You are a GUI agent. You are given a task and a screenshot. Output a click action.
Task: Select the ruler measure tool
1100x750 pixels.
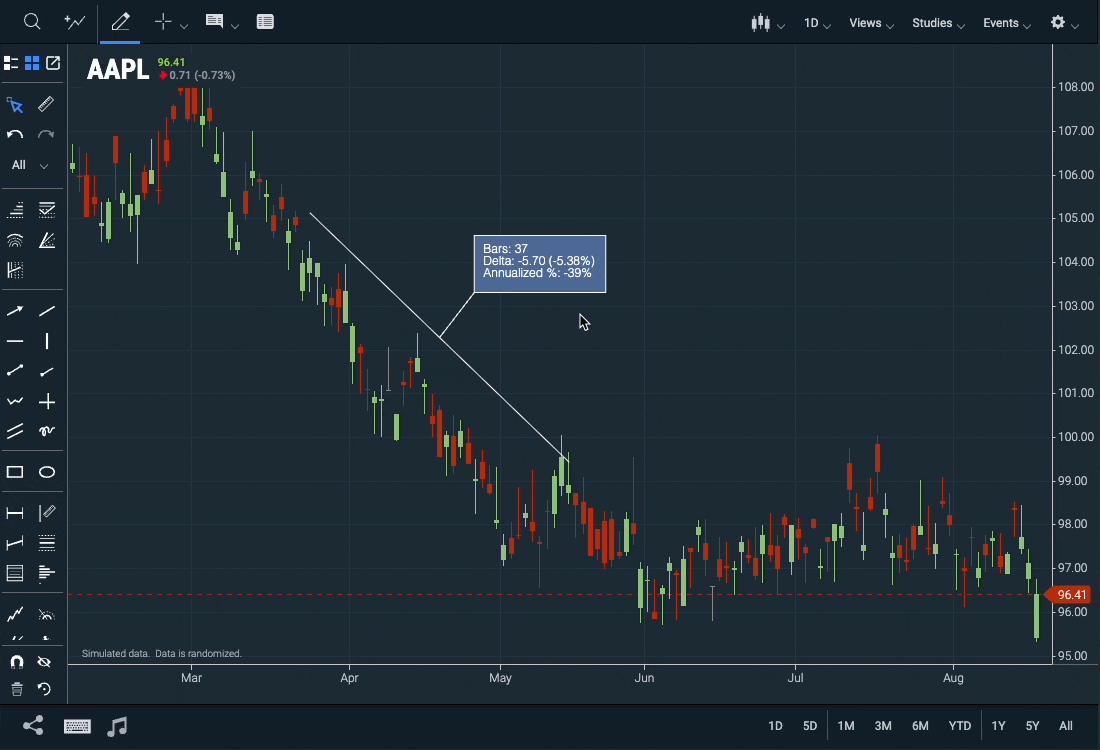click(x=46, y=105)
